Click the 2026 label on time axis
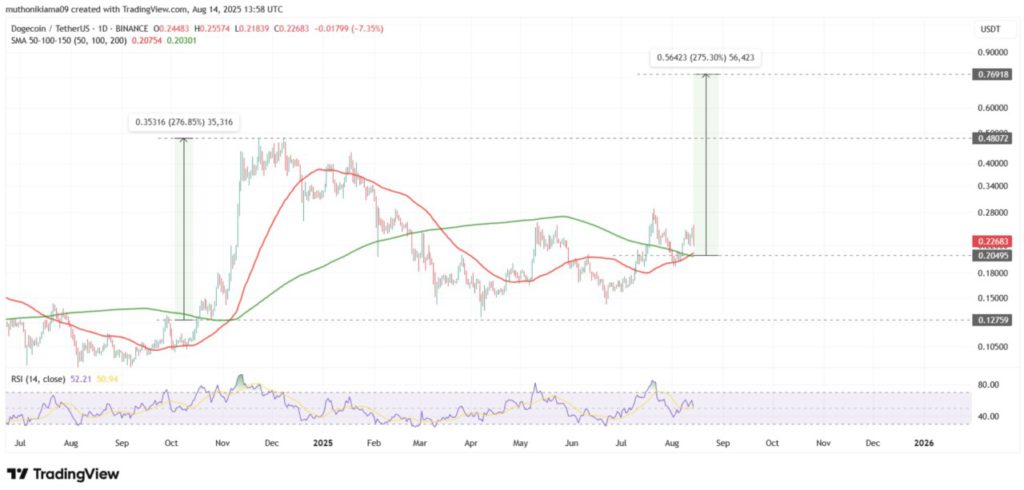Screen dimensions: 1024x490 [925, 440]
